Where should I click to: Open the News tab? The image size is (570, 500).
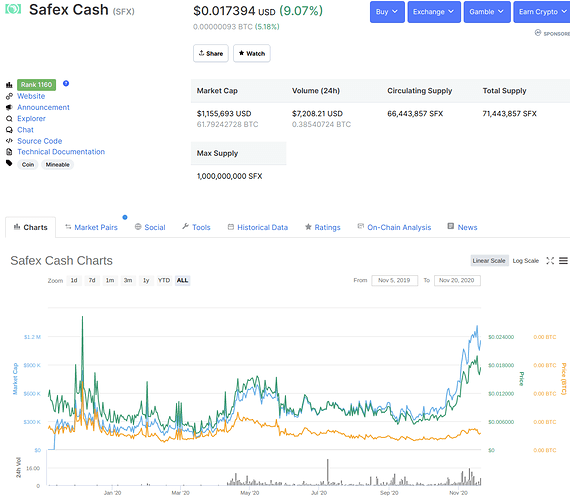pyautogui.click(x=462, y=227)
